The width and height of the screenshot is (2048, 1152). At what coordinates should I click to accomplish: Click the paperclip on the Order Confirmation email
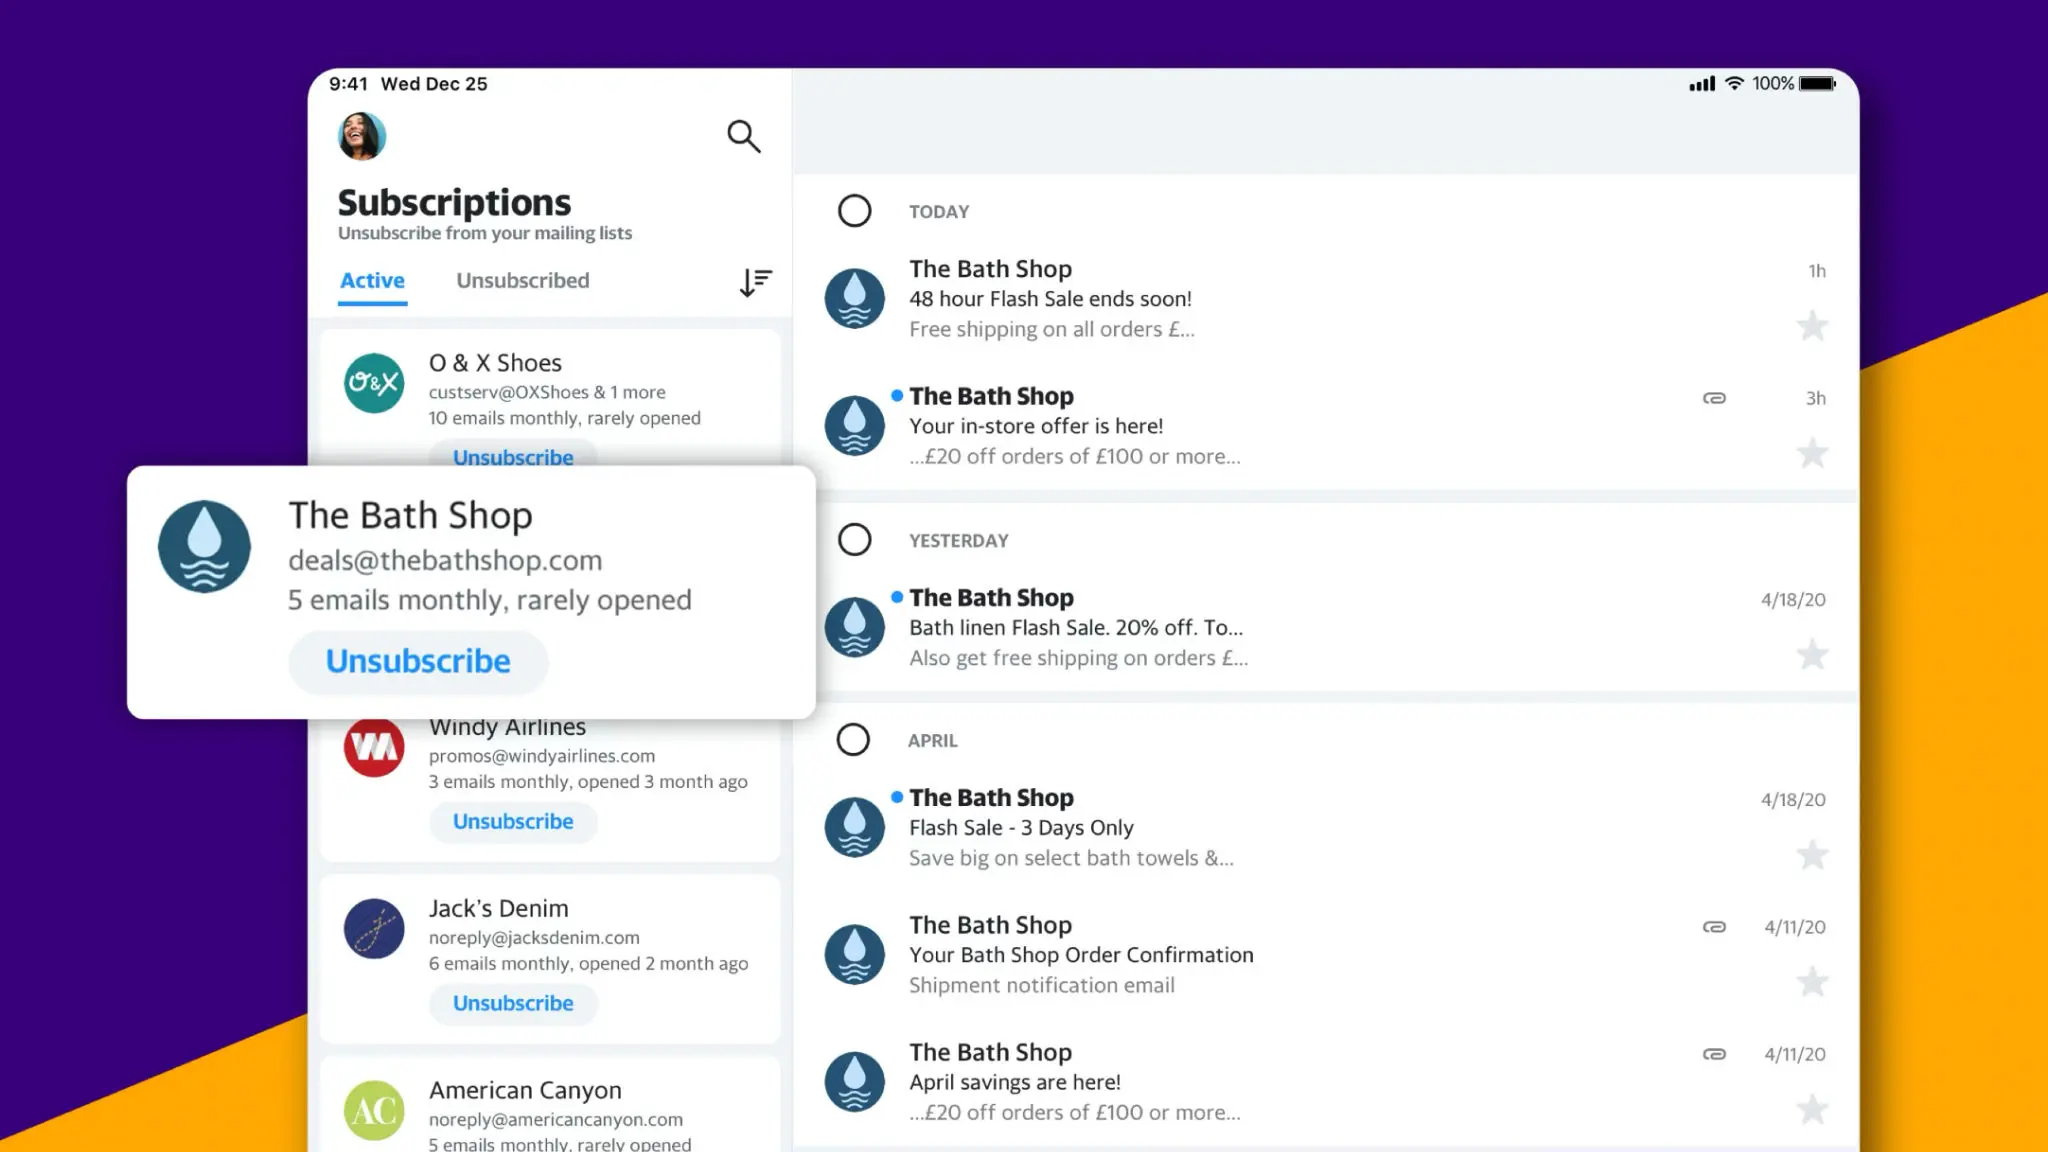(1714, 927)
